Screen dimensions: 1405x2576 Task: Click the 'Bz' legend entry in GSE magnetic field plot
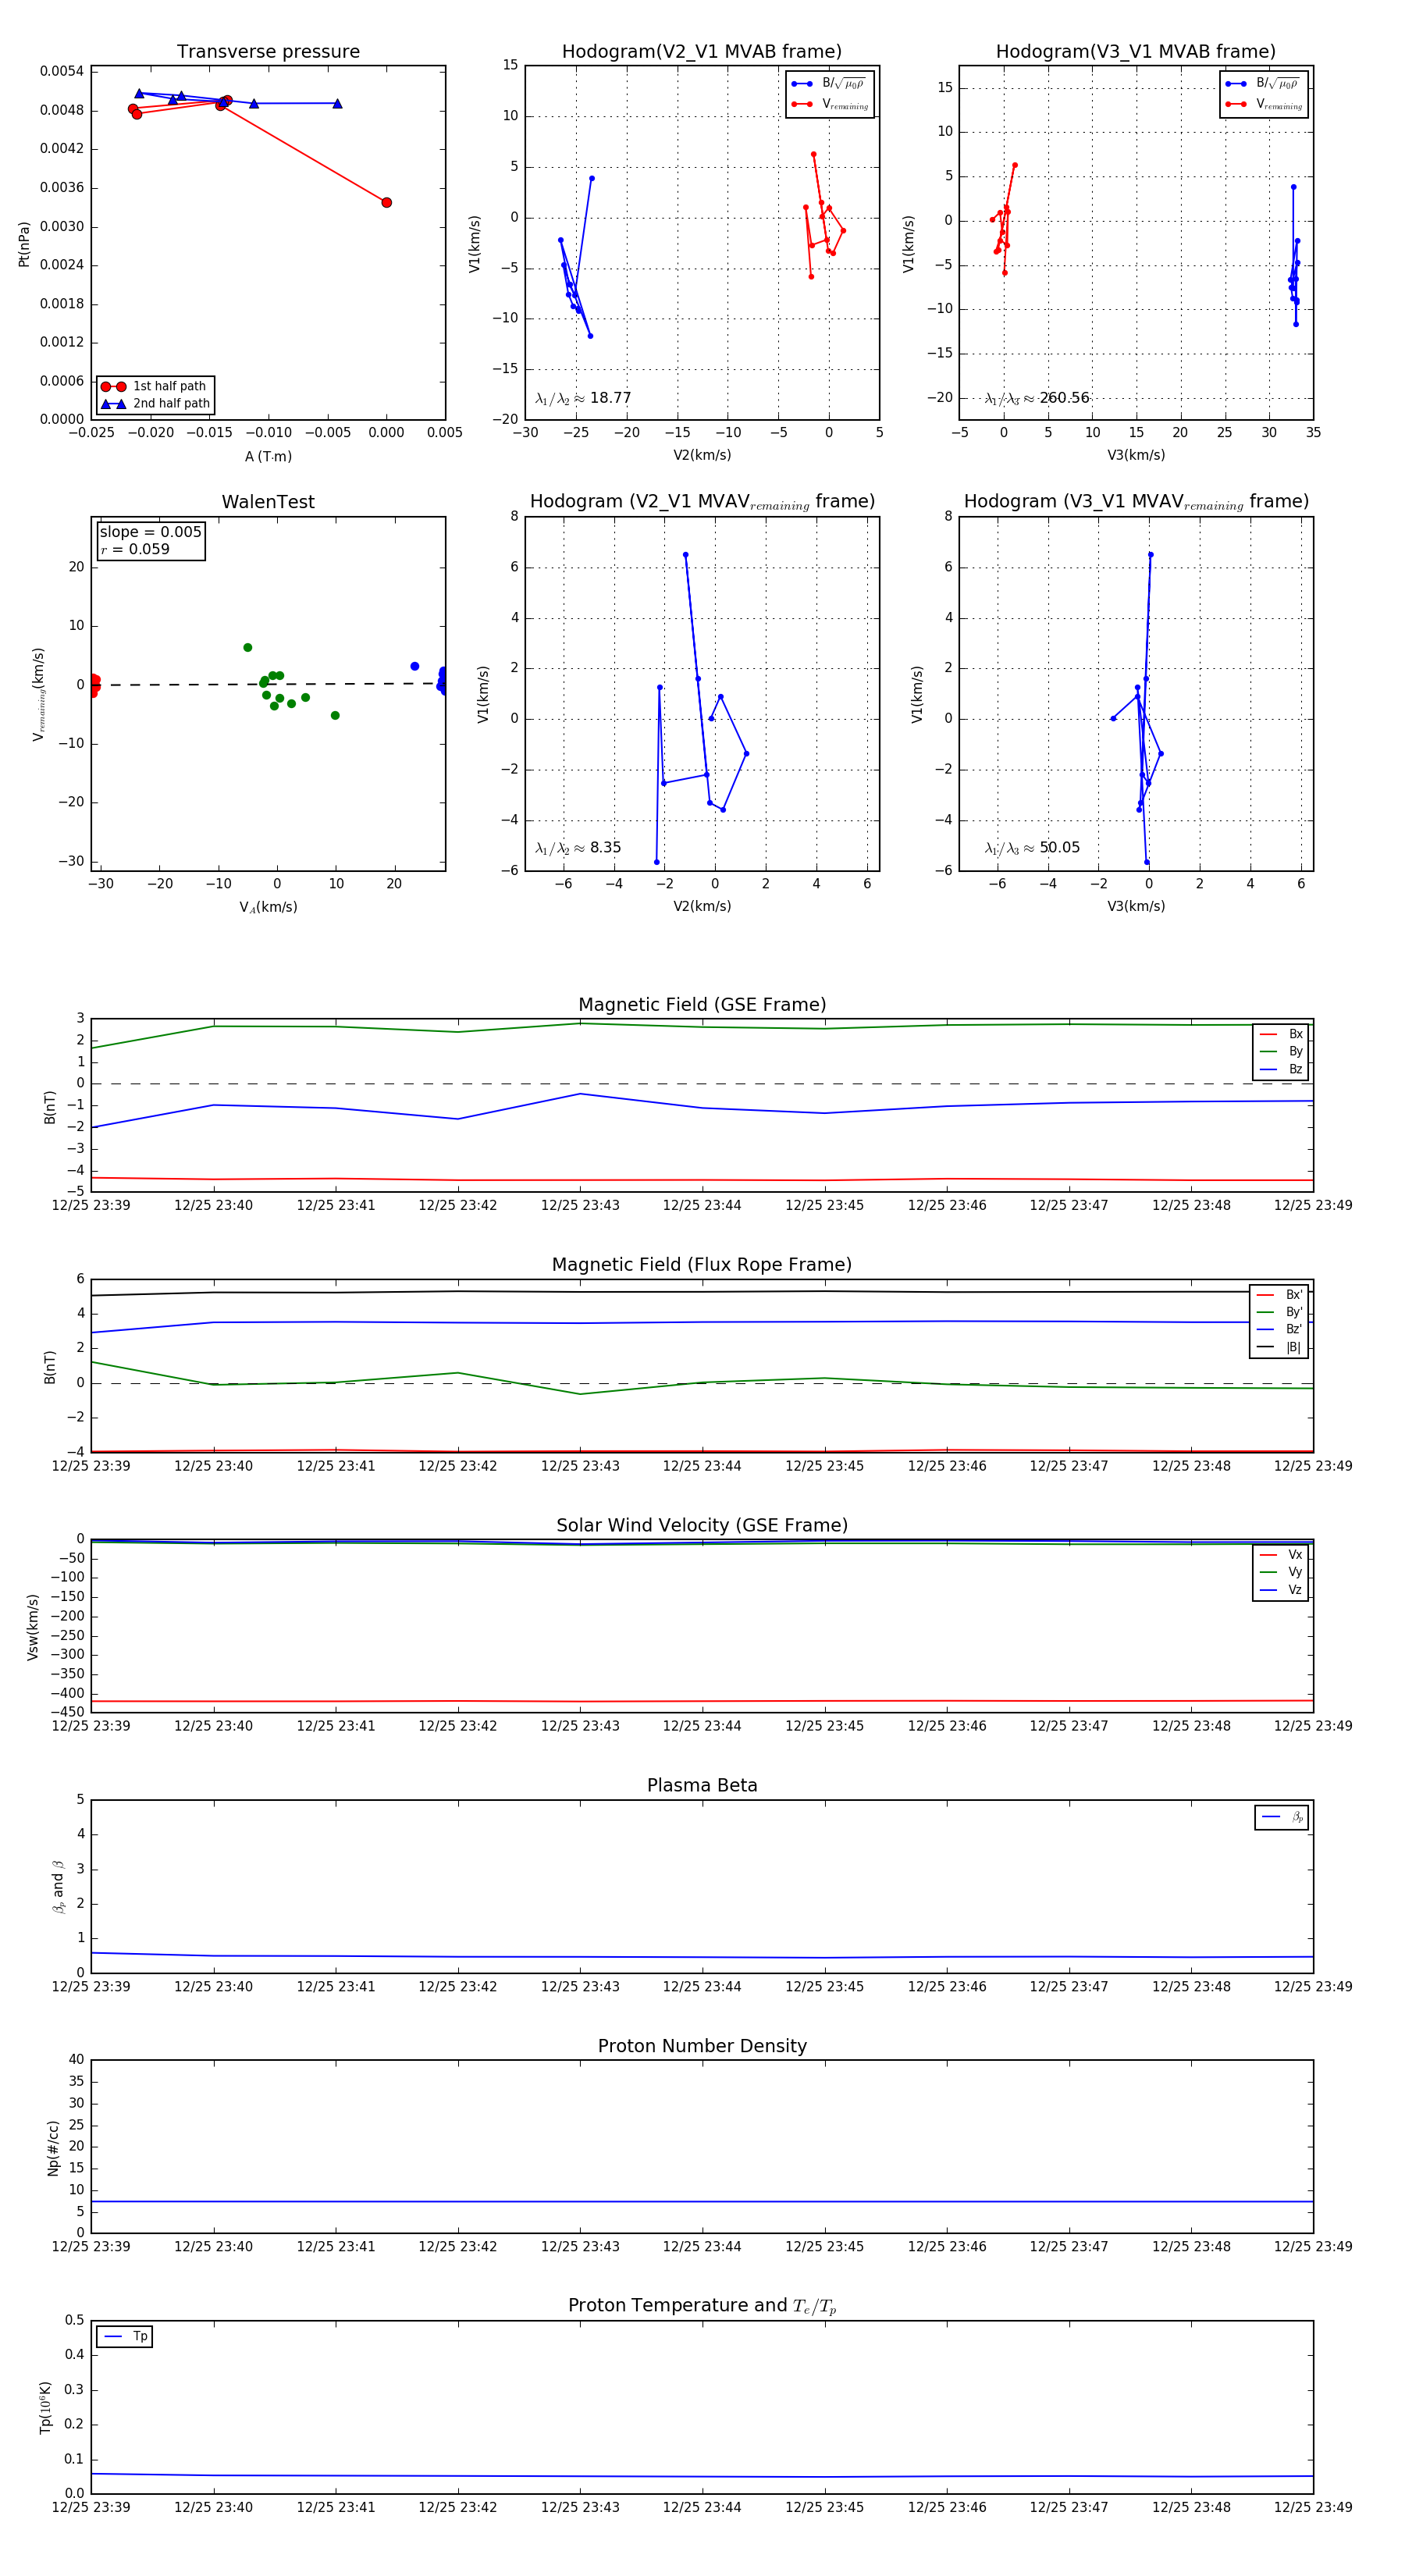coord(1282,1069)
